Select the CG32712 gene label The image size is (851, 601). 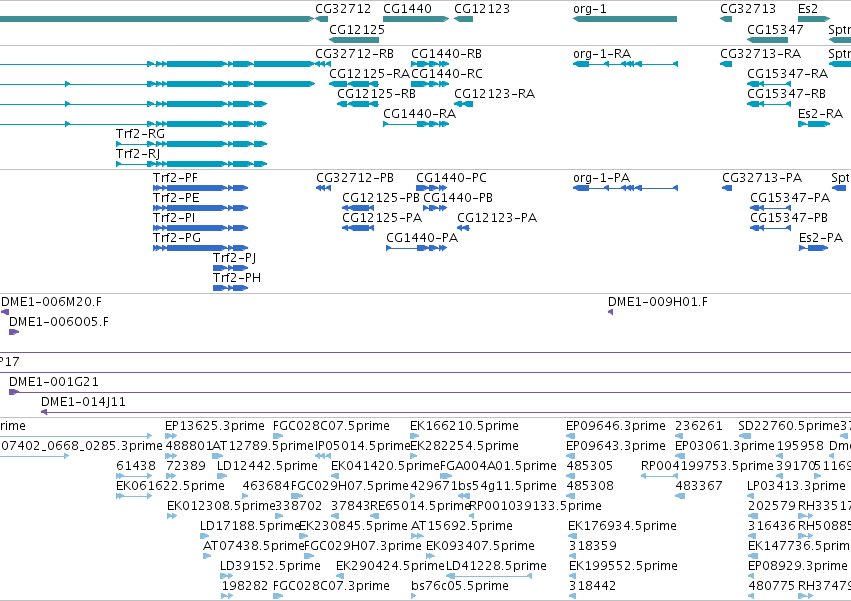(343, 9)
